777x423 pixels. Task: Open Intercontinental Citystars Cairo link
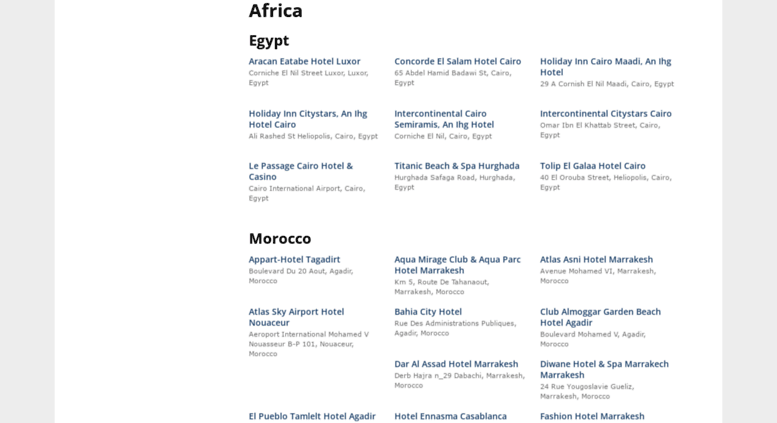tap(606, 113)
